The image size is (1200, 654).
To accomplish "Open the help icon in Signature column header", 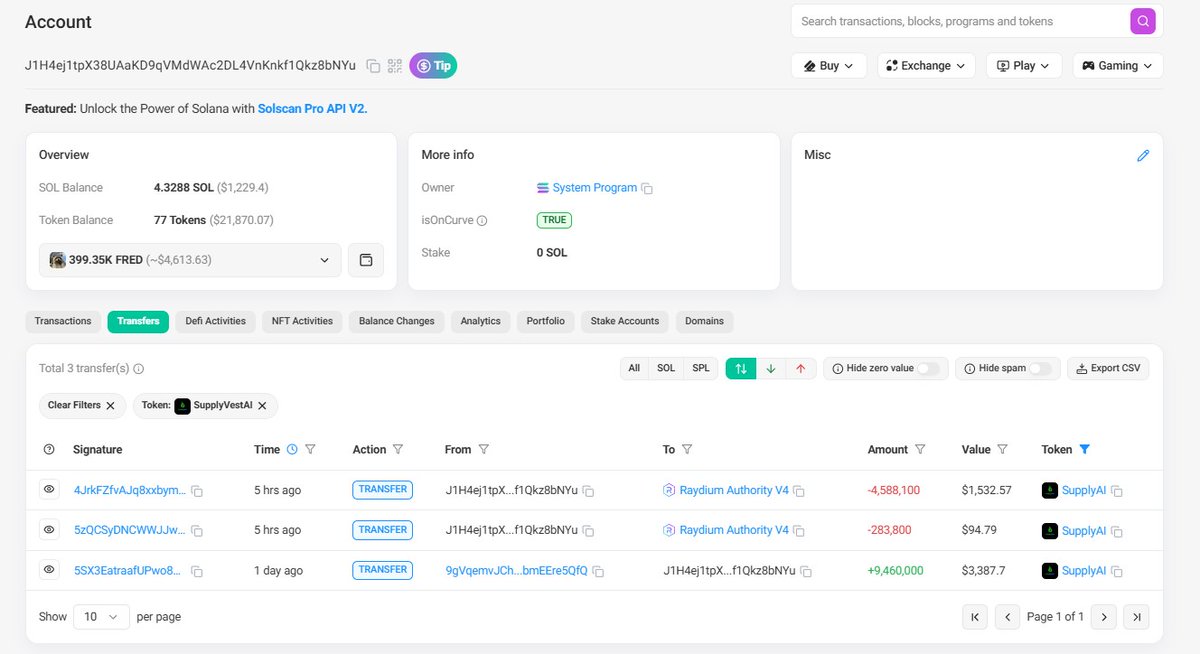I will (49, 450).
